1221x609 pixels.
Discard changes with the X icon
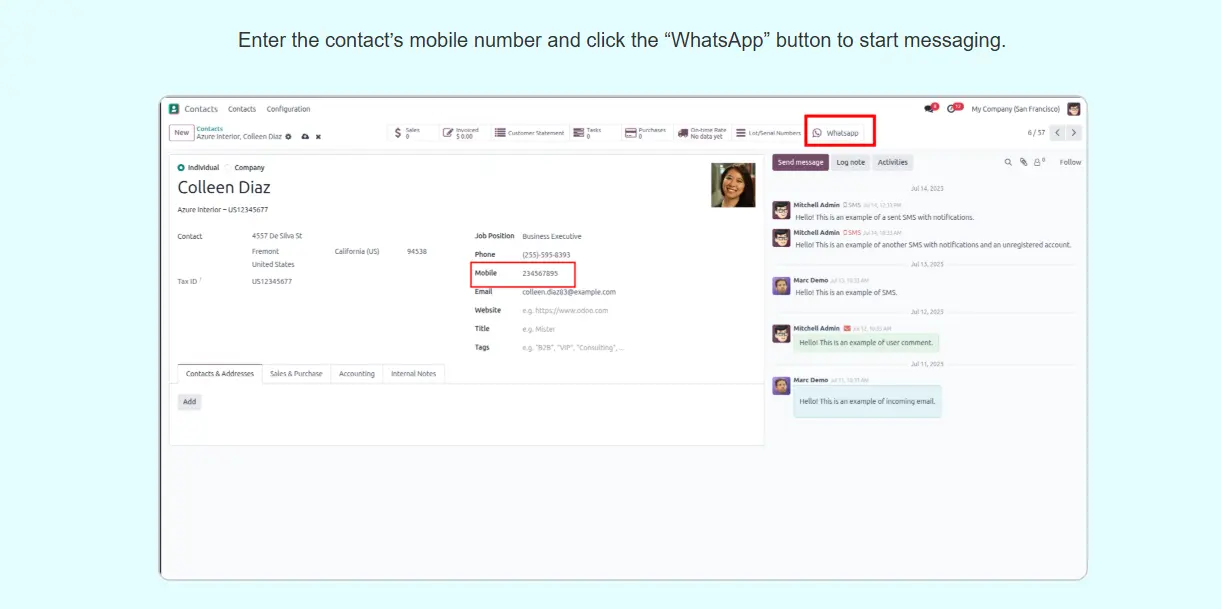318,137
